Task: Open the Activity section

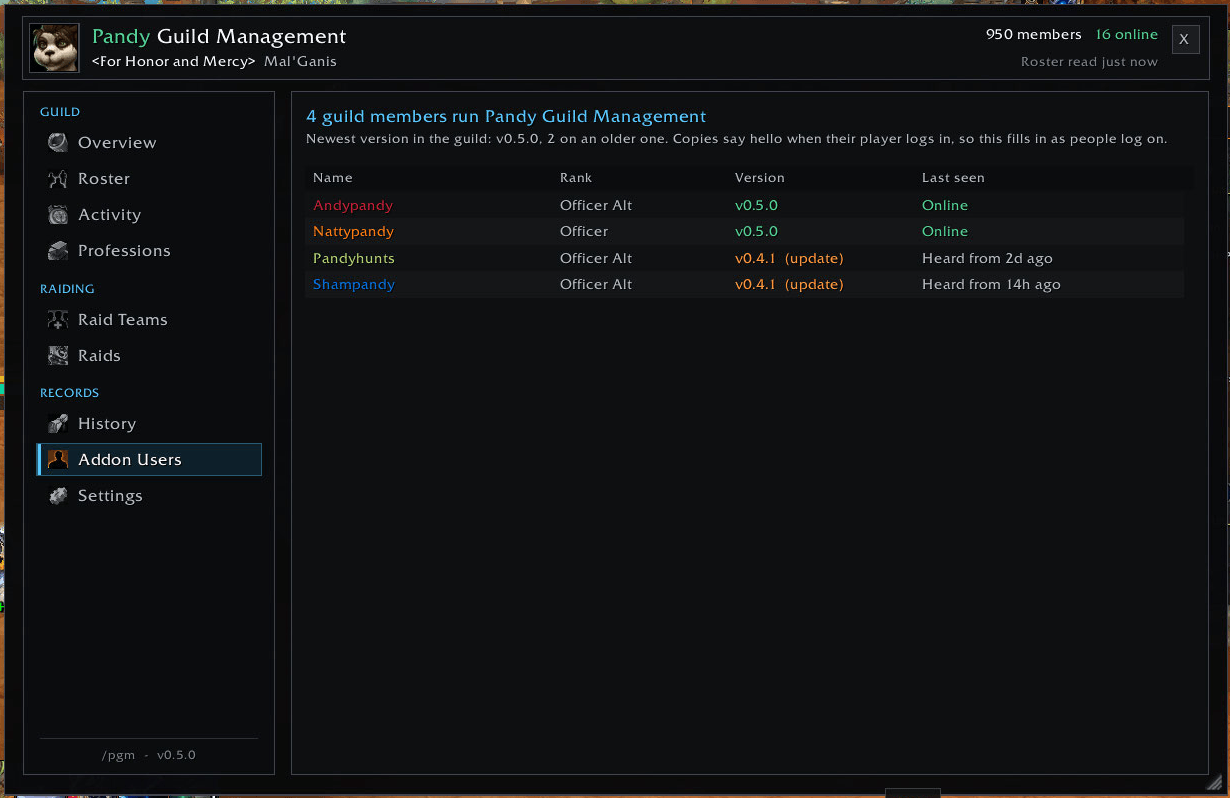Action: [x=149, y=214]
